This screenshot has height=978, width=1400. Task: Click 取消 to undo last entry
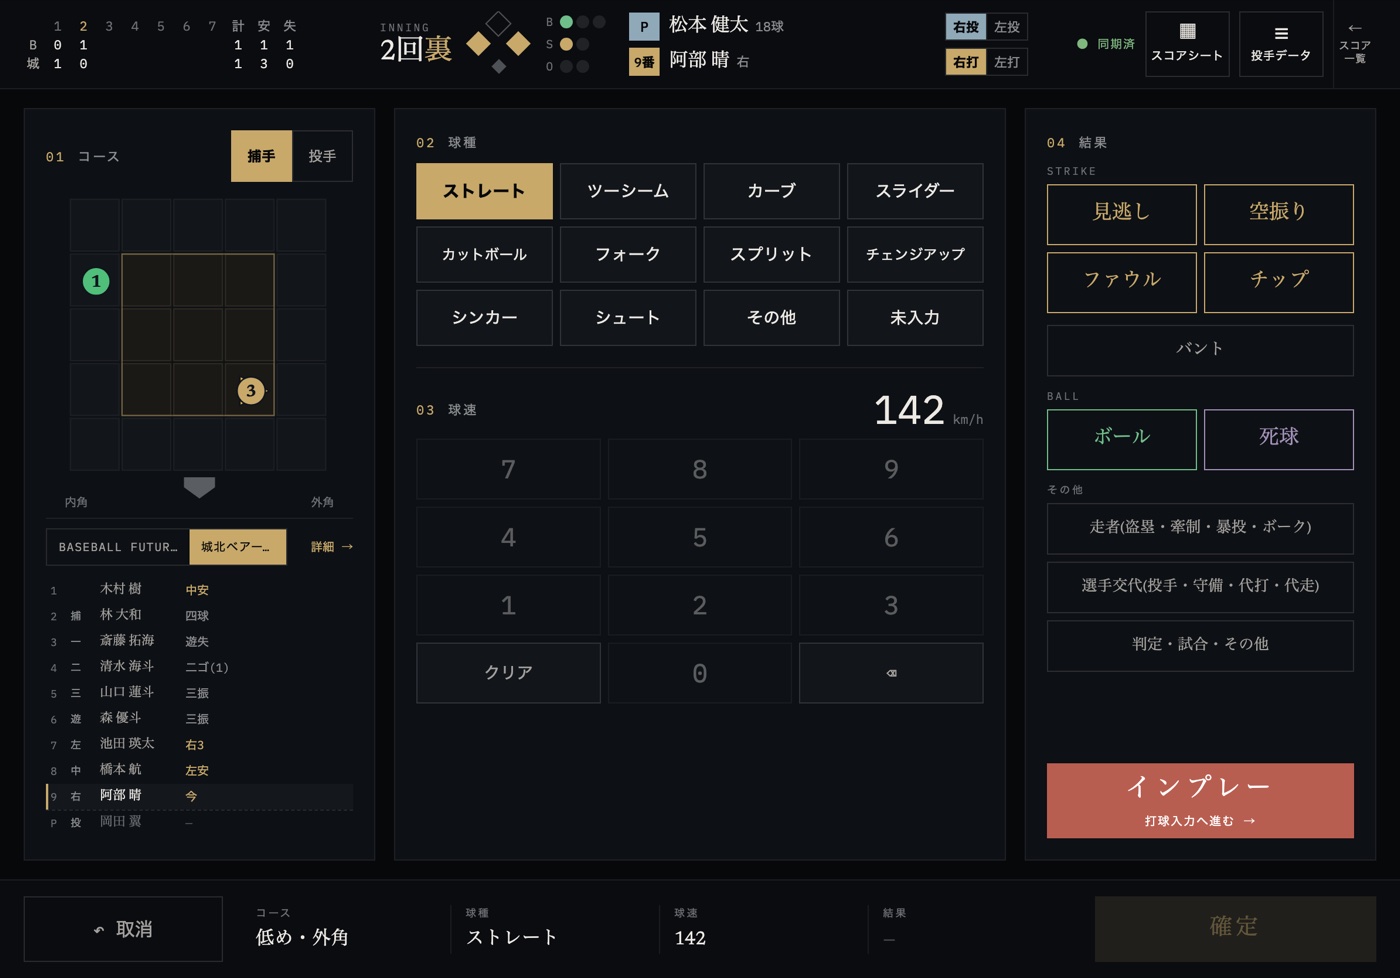[123, 929]
